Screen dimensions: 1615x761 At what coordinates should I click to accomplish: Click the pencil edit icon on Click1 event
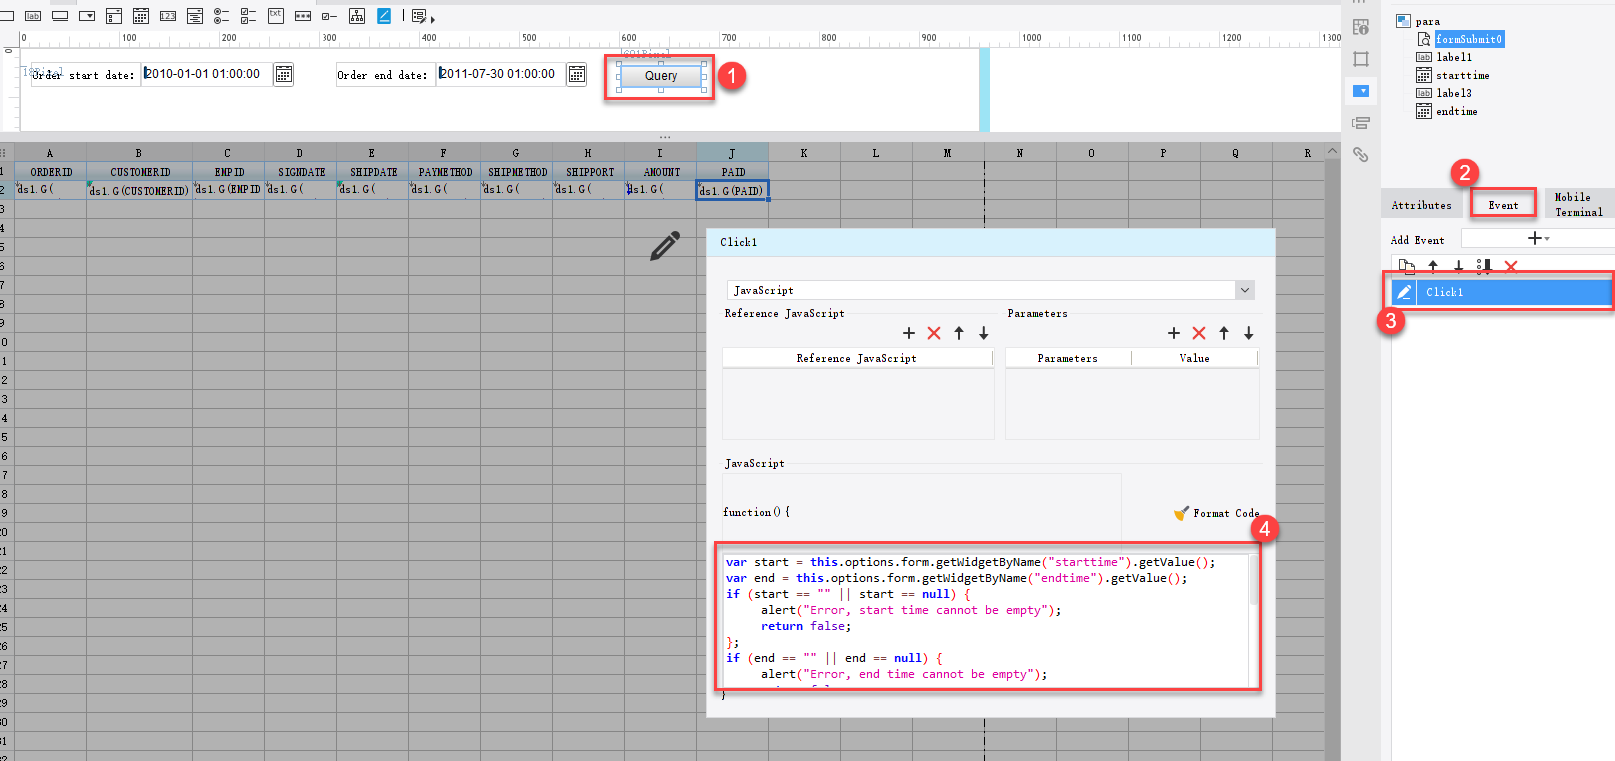tap(1404, 292)
